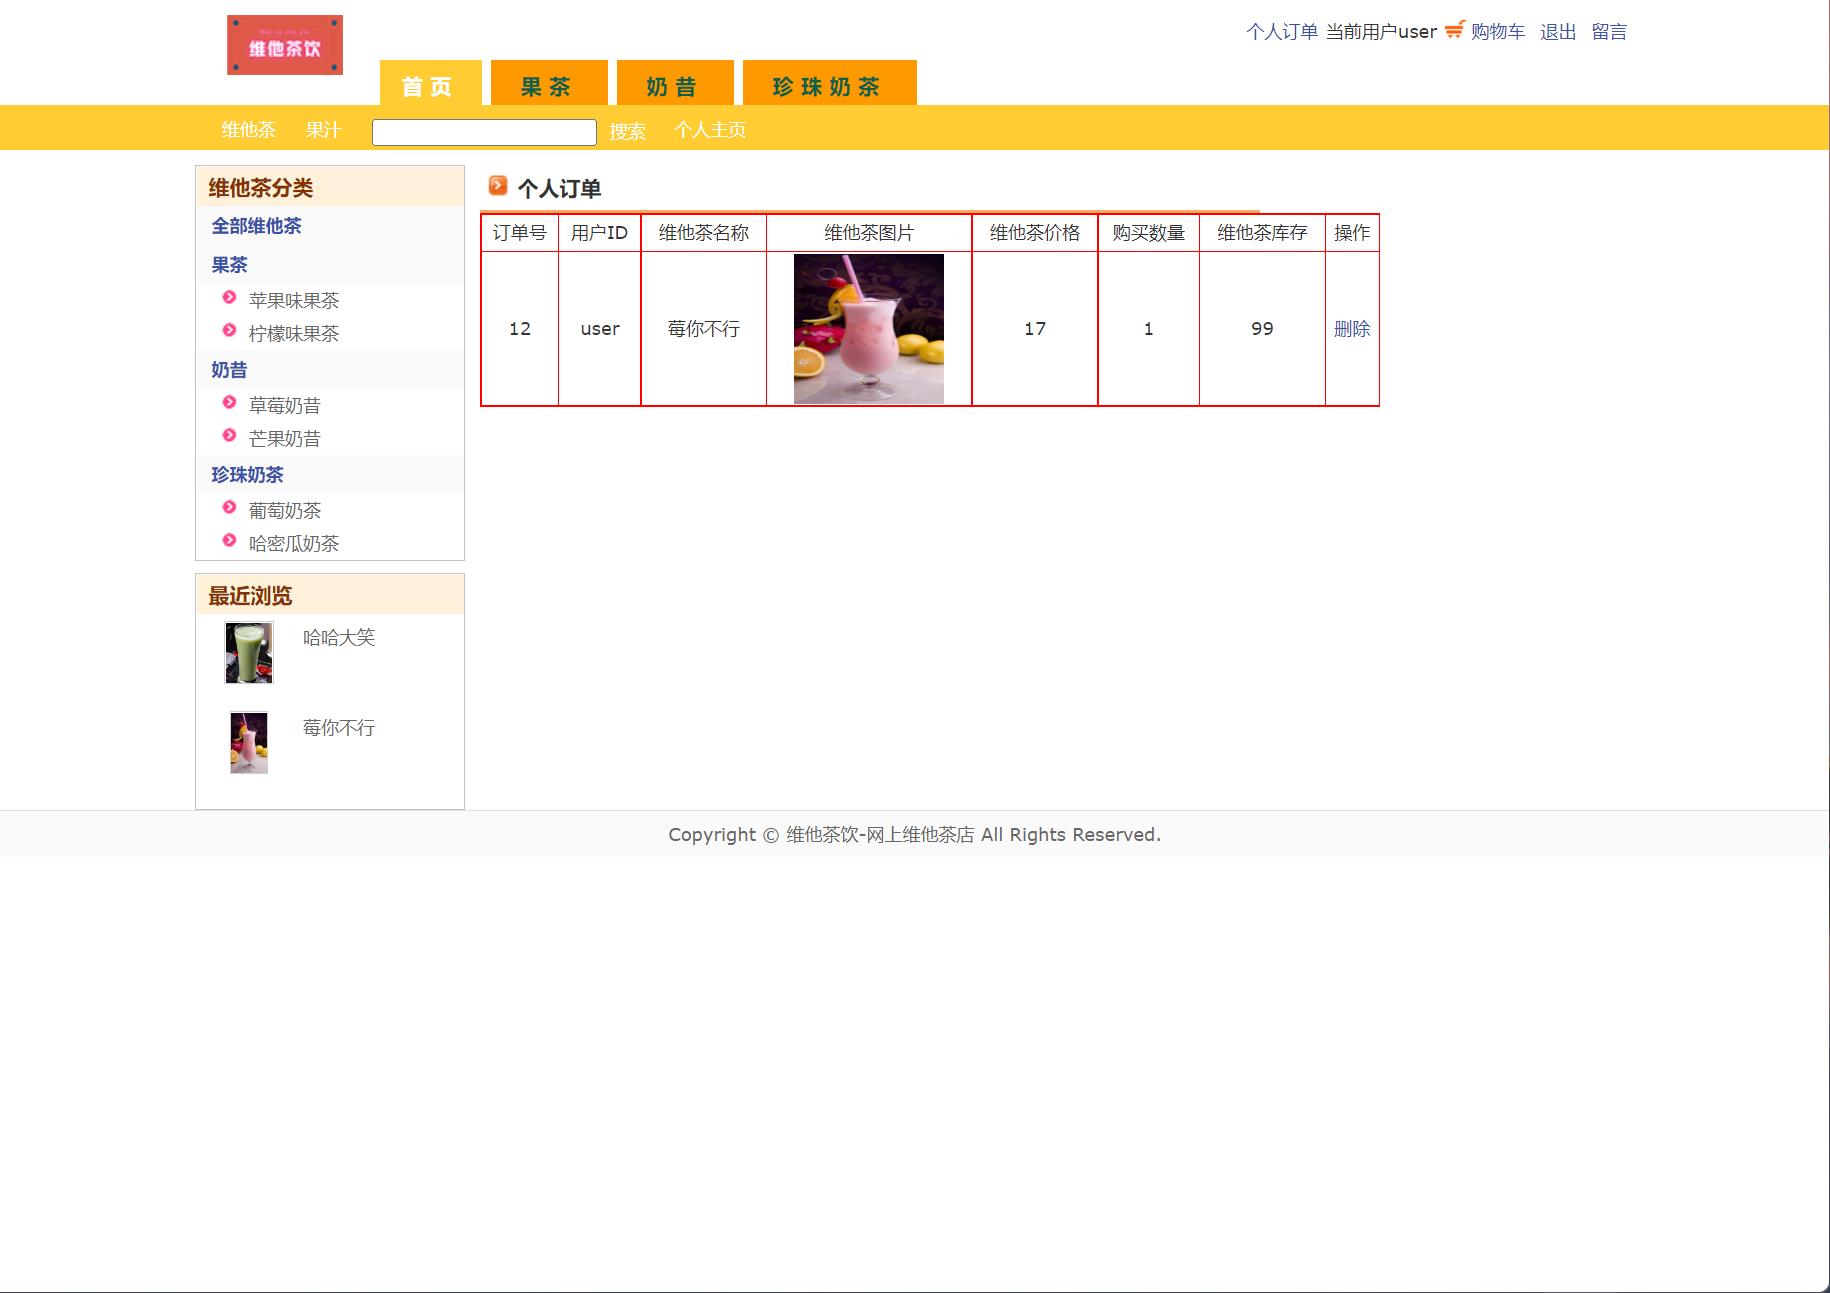1830x1293 pixels.
Task: Switch to the 果茶 tab
Action: pyautogui.click(x=547, y=86)
